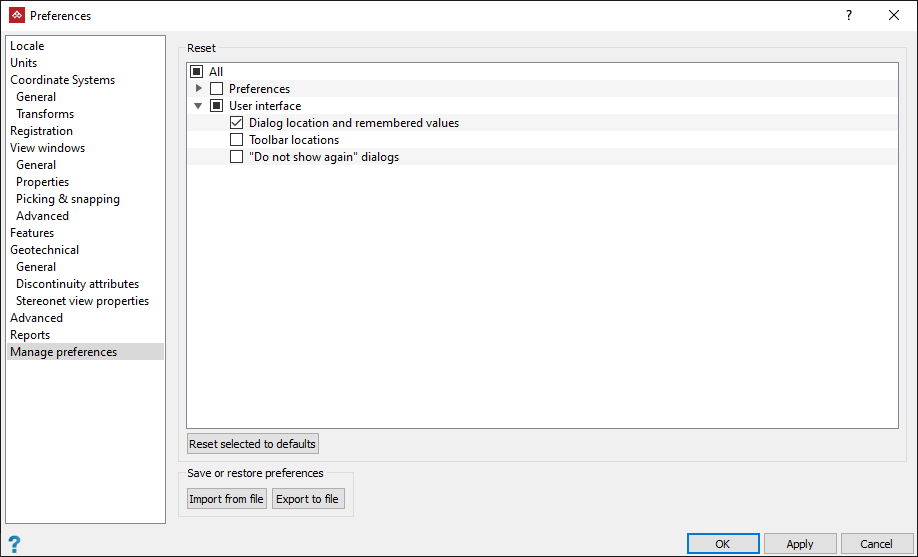This screenshot has height=557, width=918.
Task: Click Import from file button
Action: [227, 499]
